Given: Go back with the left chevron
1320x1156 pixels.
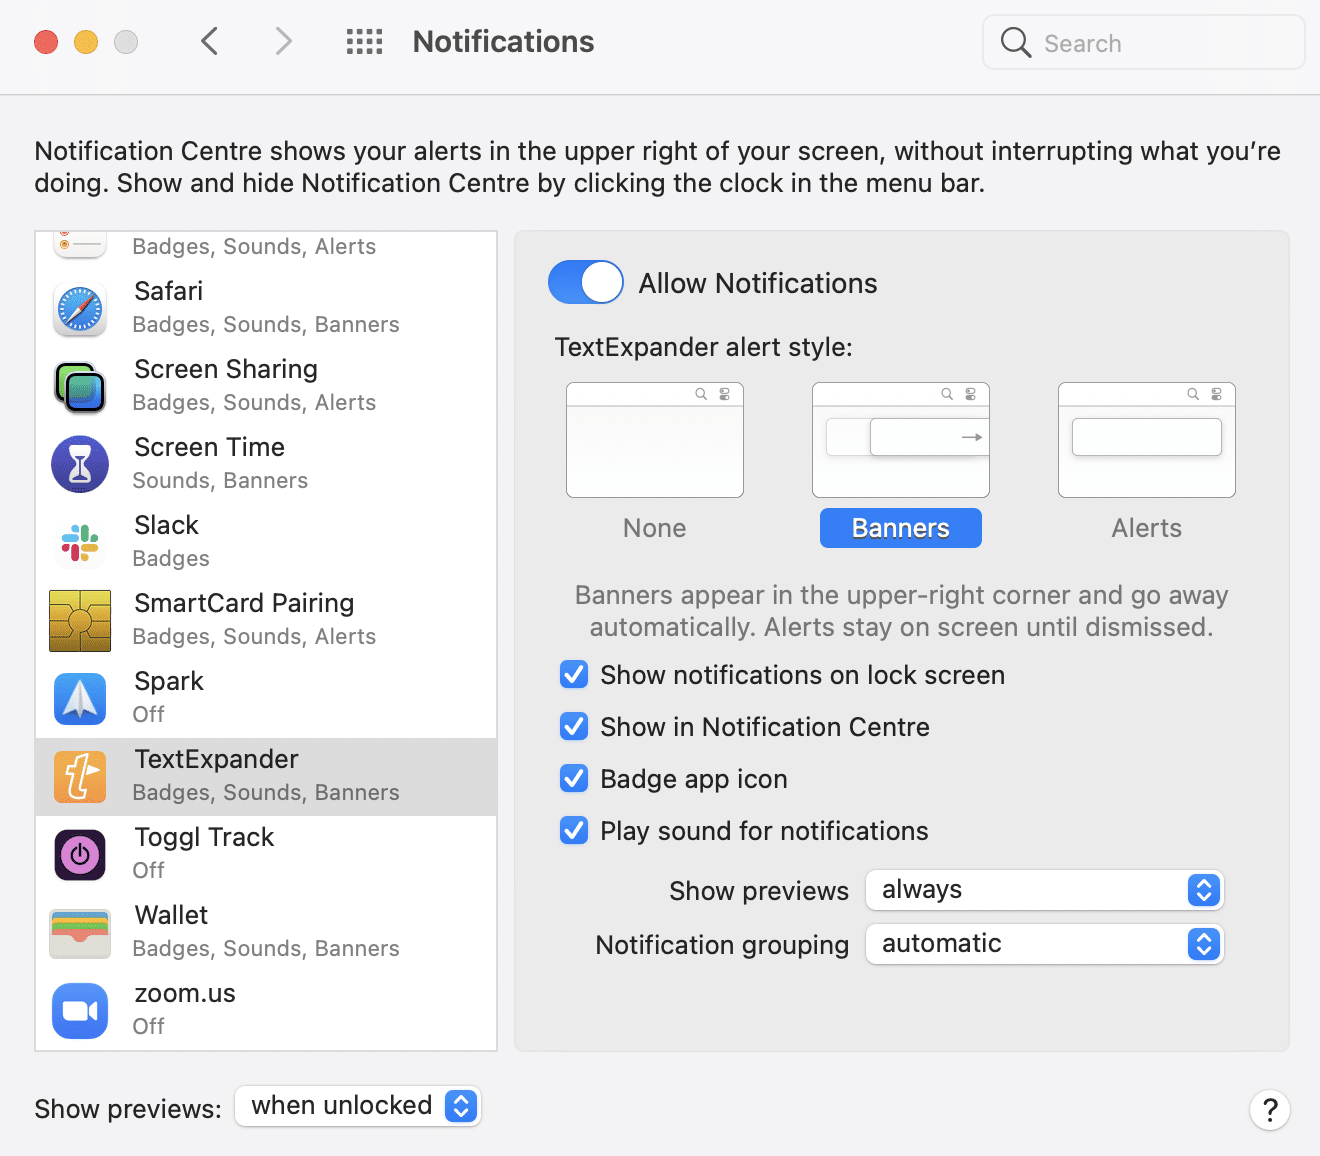Looking at the screenshot, I should pyautogui.click(x=209, y=41).
